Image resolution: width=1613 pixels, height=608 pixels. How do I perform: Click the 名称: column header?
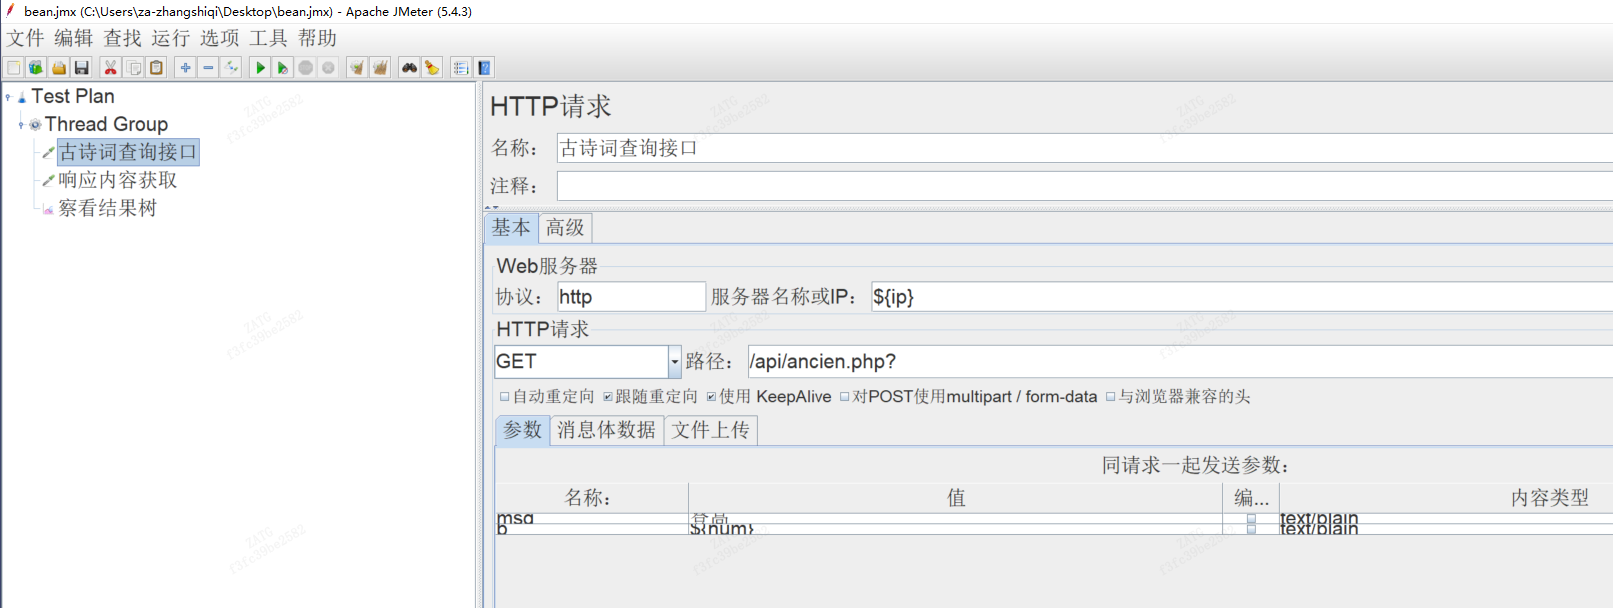point(592,498)
